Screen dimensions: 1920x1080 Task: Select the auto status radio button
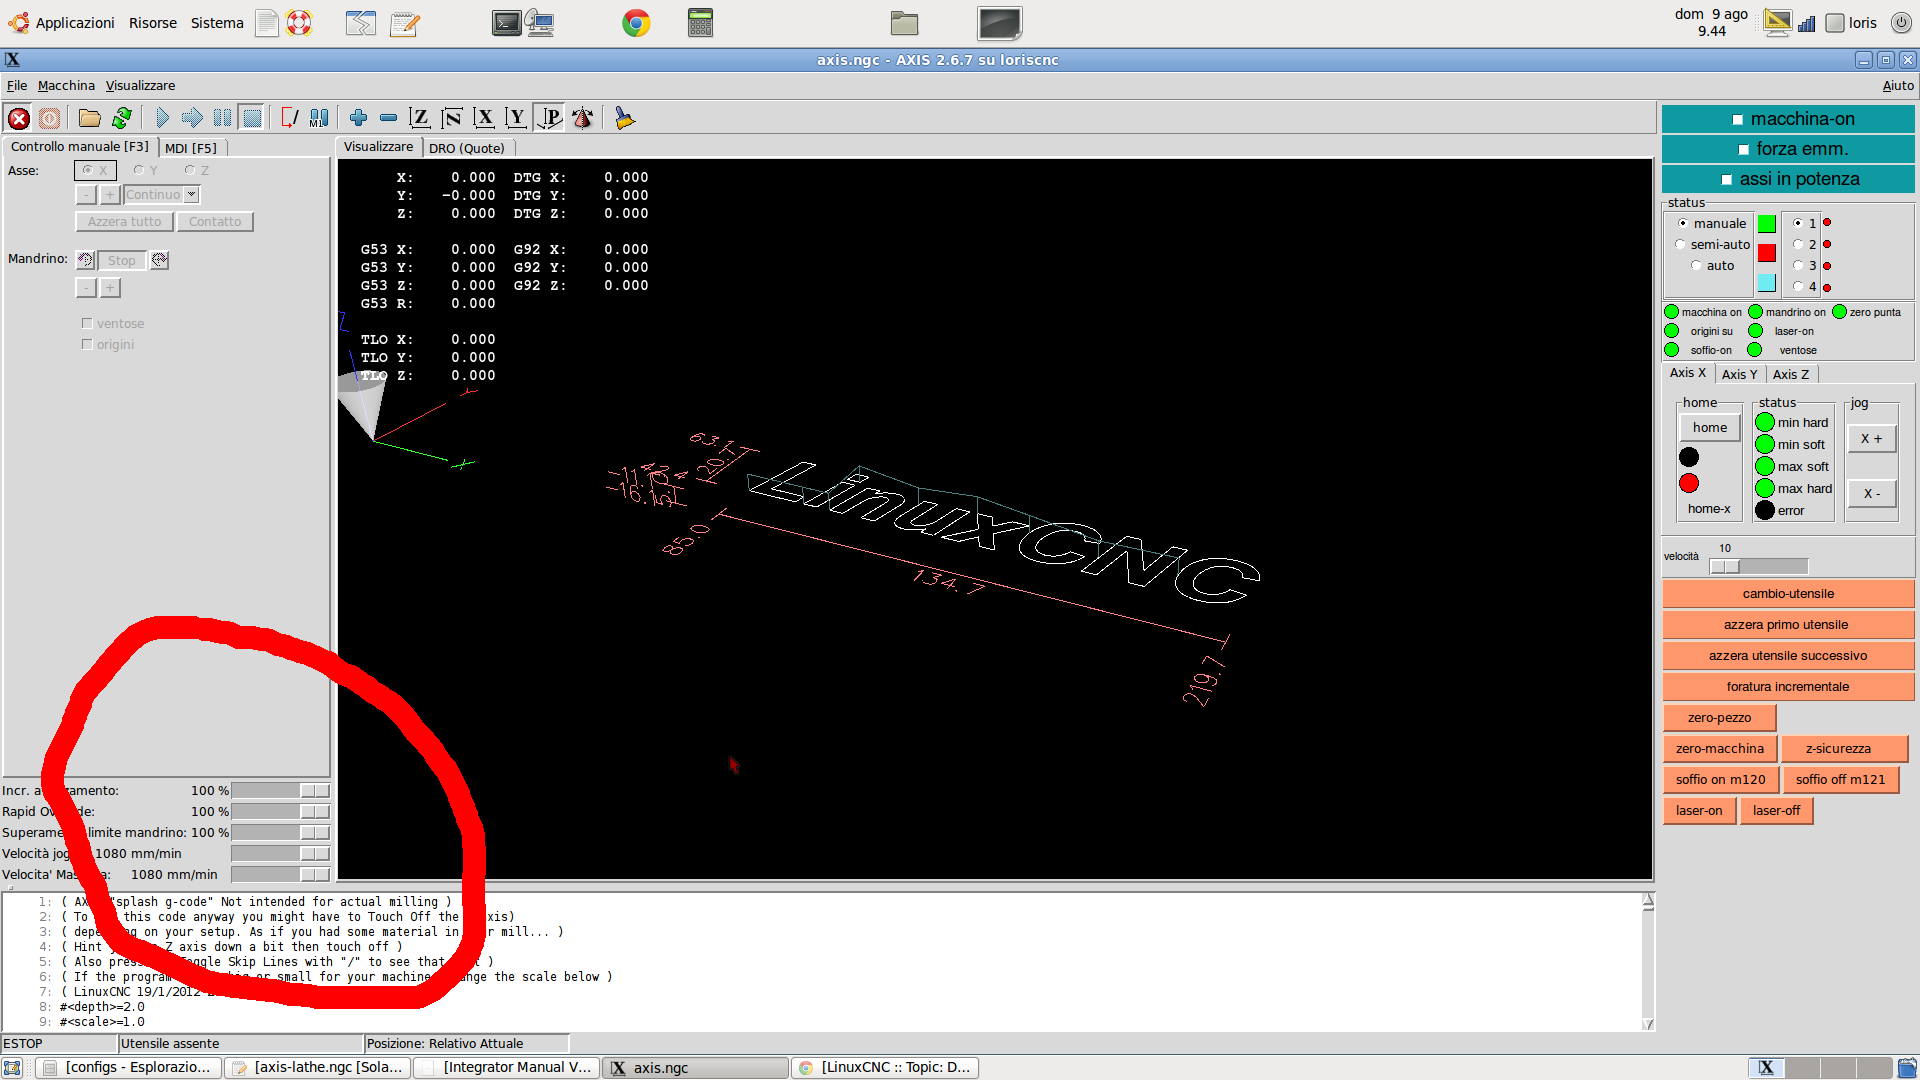pyautogui.click(x=1696, y=266)
